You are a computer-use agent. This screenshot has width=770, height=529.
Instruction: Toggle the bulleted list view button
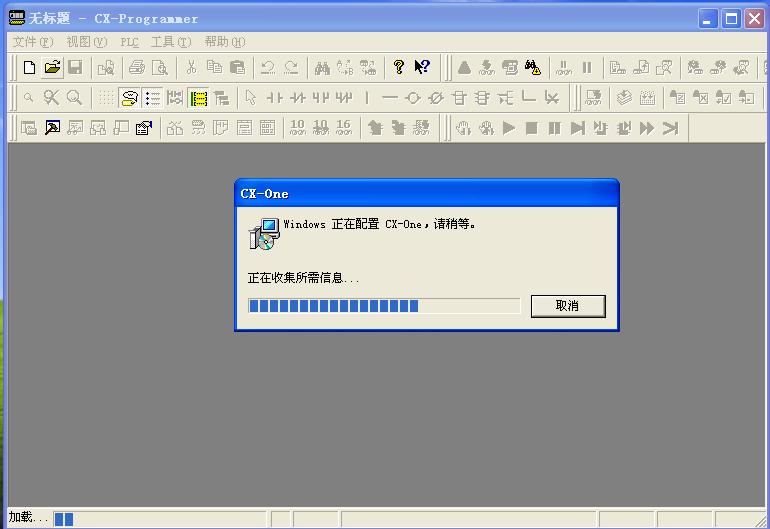click(x=152, y=98)
